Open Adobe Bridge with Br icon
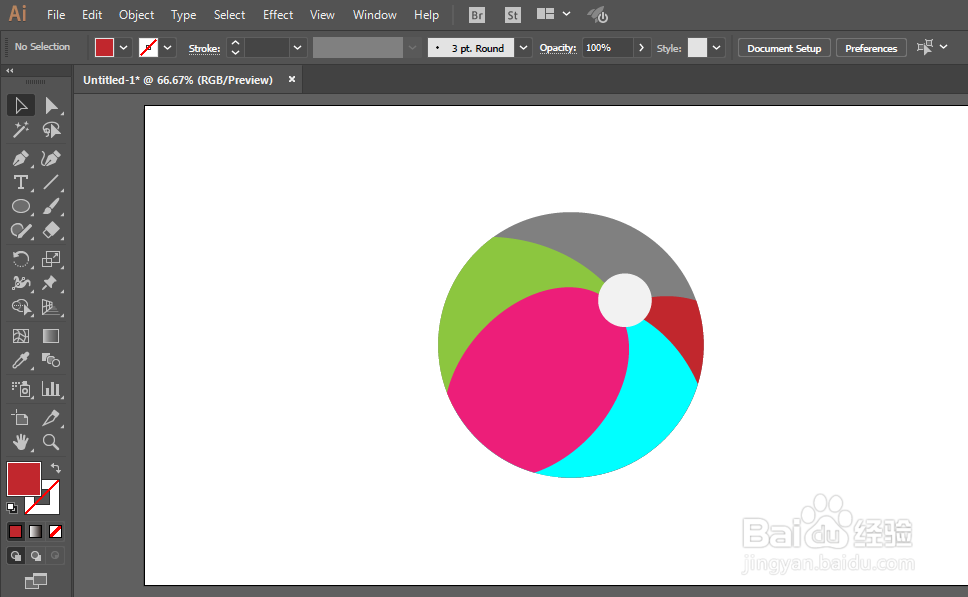Viewport: 968px width, 597px height. pos(477,15)
